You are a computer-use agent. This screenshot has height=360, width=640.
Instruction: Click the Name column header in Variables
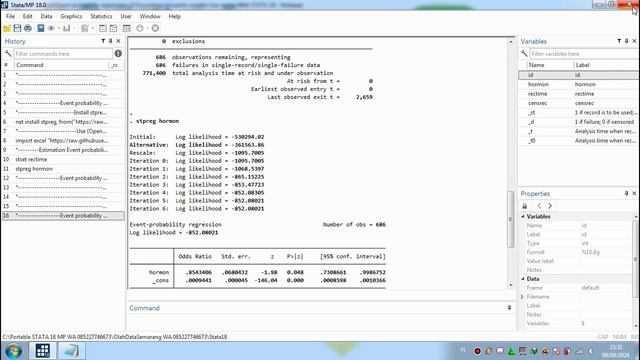[x=549, y=65]
